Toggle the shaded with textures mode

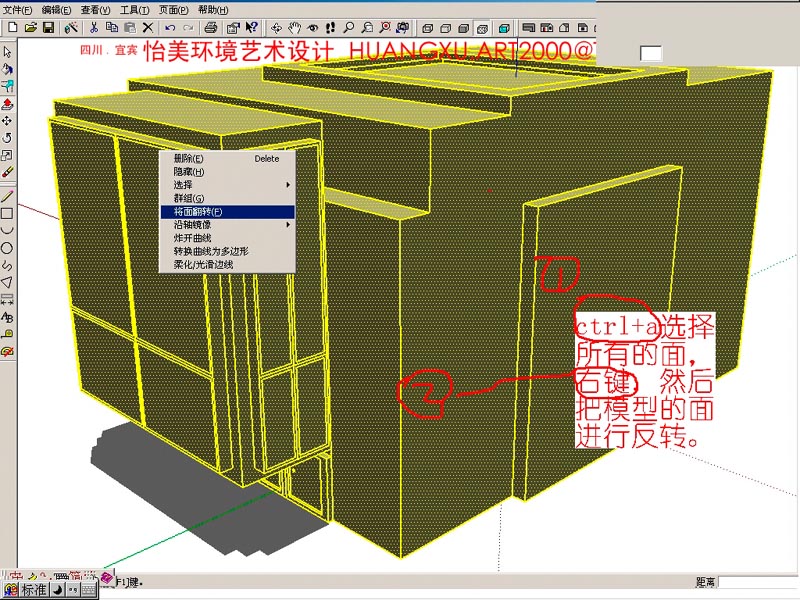(x=482, y=28)
